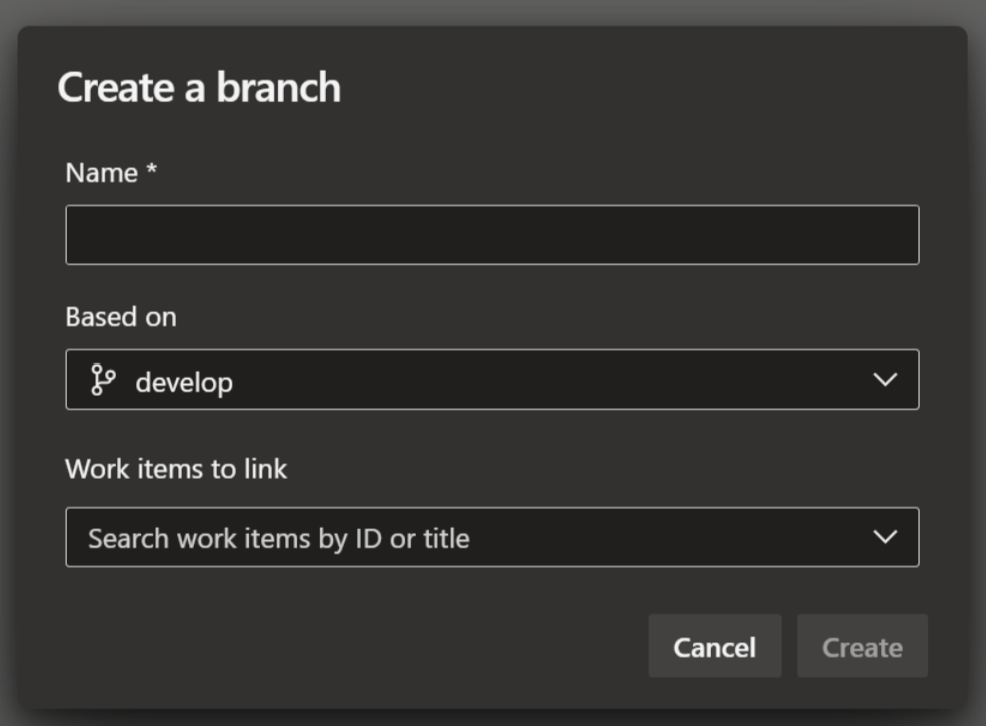Select the git branch glyph in Based on

pos(103,380)
